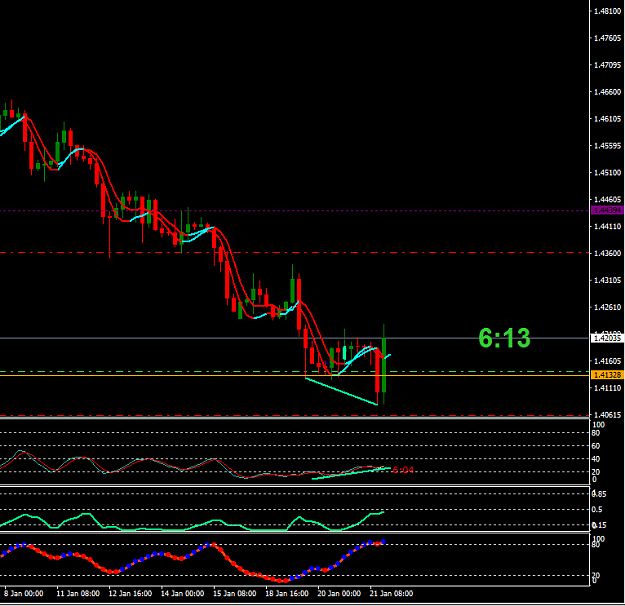This screenshot has height=606, width=625.
Task: Select the cyan descending trendline under price lows
Action: tap(341, 392)
